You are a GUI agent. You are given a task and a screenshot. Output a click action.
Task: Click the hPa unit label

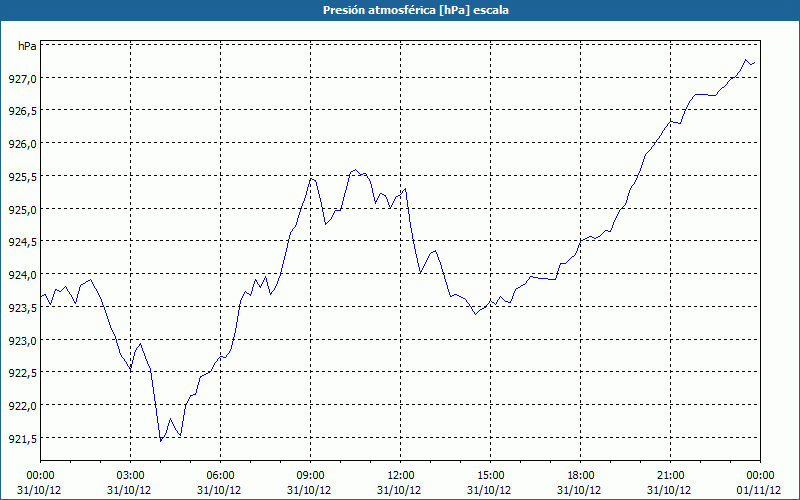(27, 46)
